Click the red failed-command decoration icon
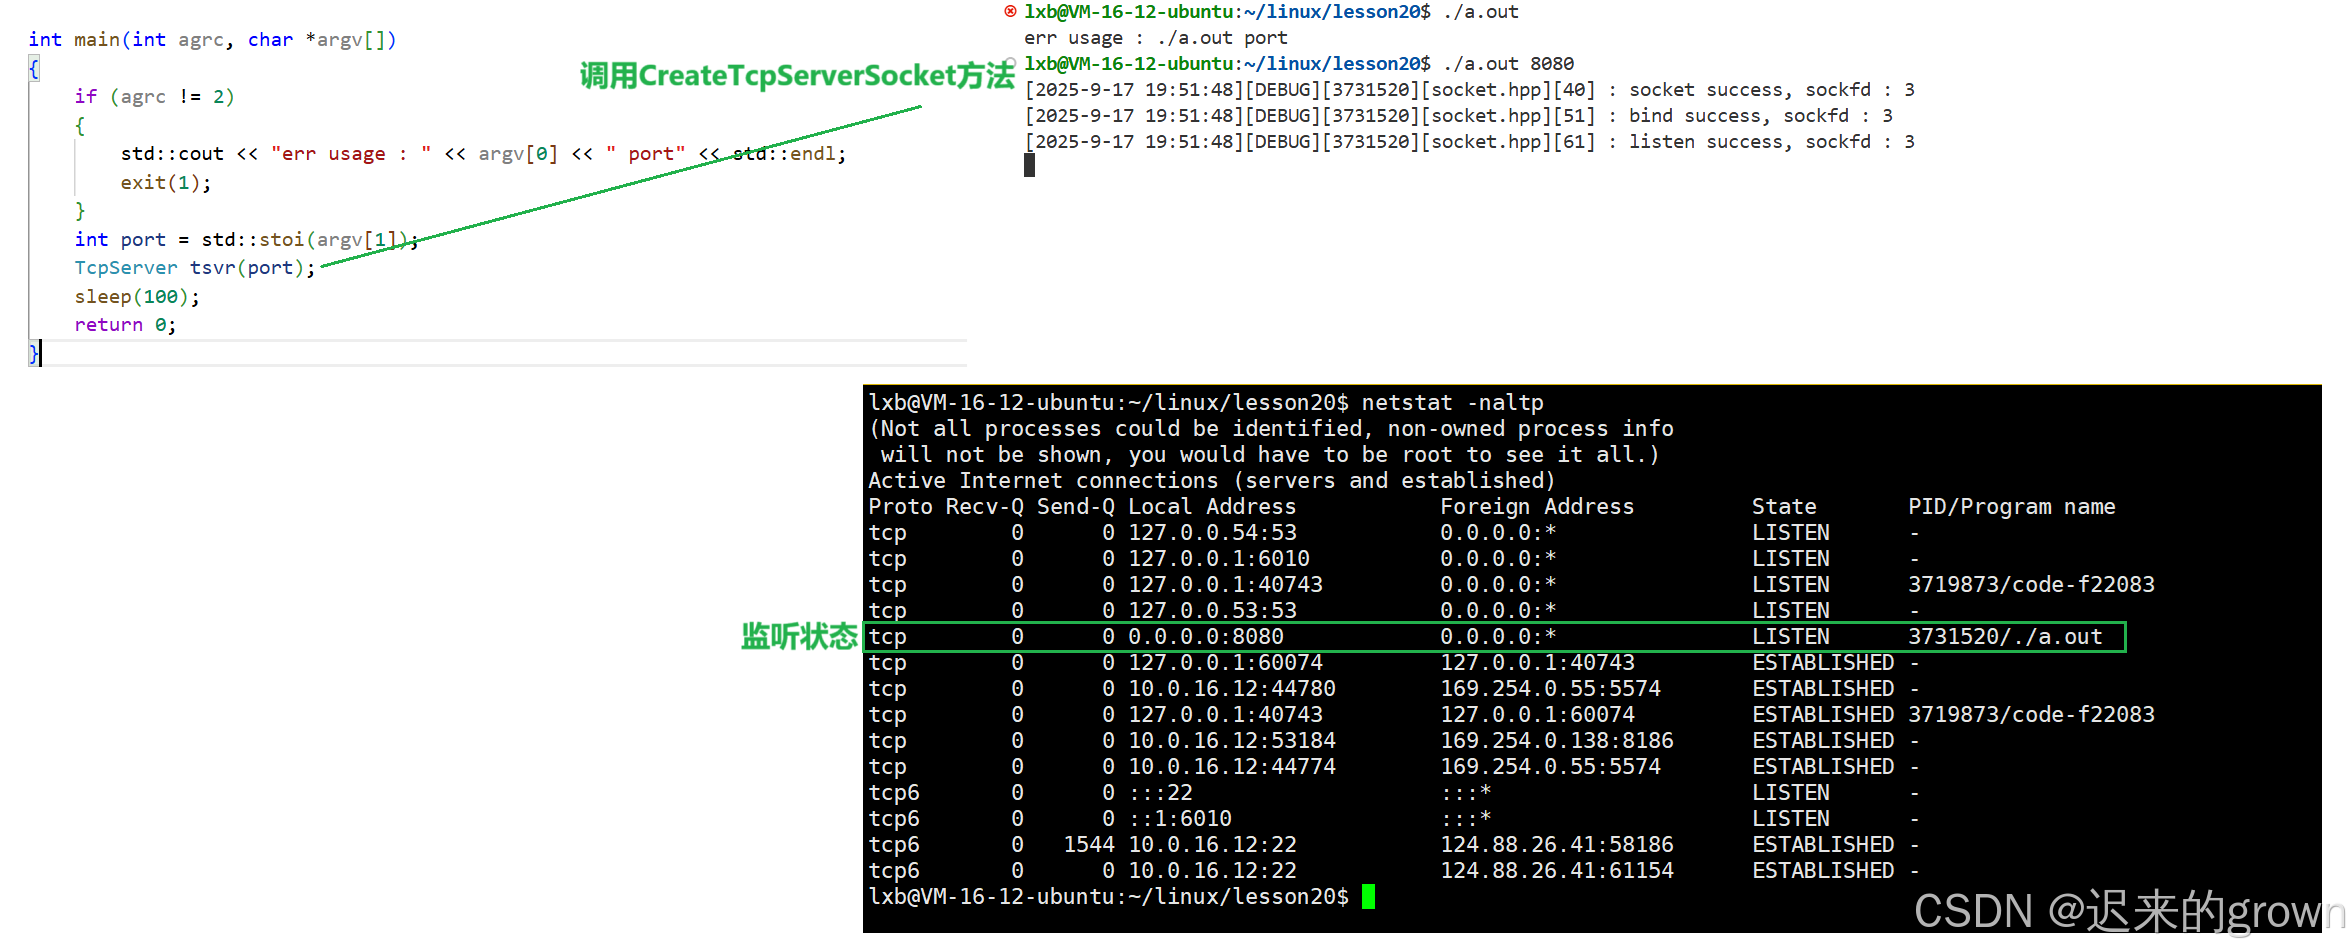Screen dimensions: 2351x951 click(x=1010, y=11)
